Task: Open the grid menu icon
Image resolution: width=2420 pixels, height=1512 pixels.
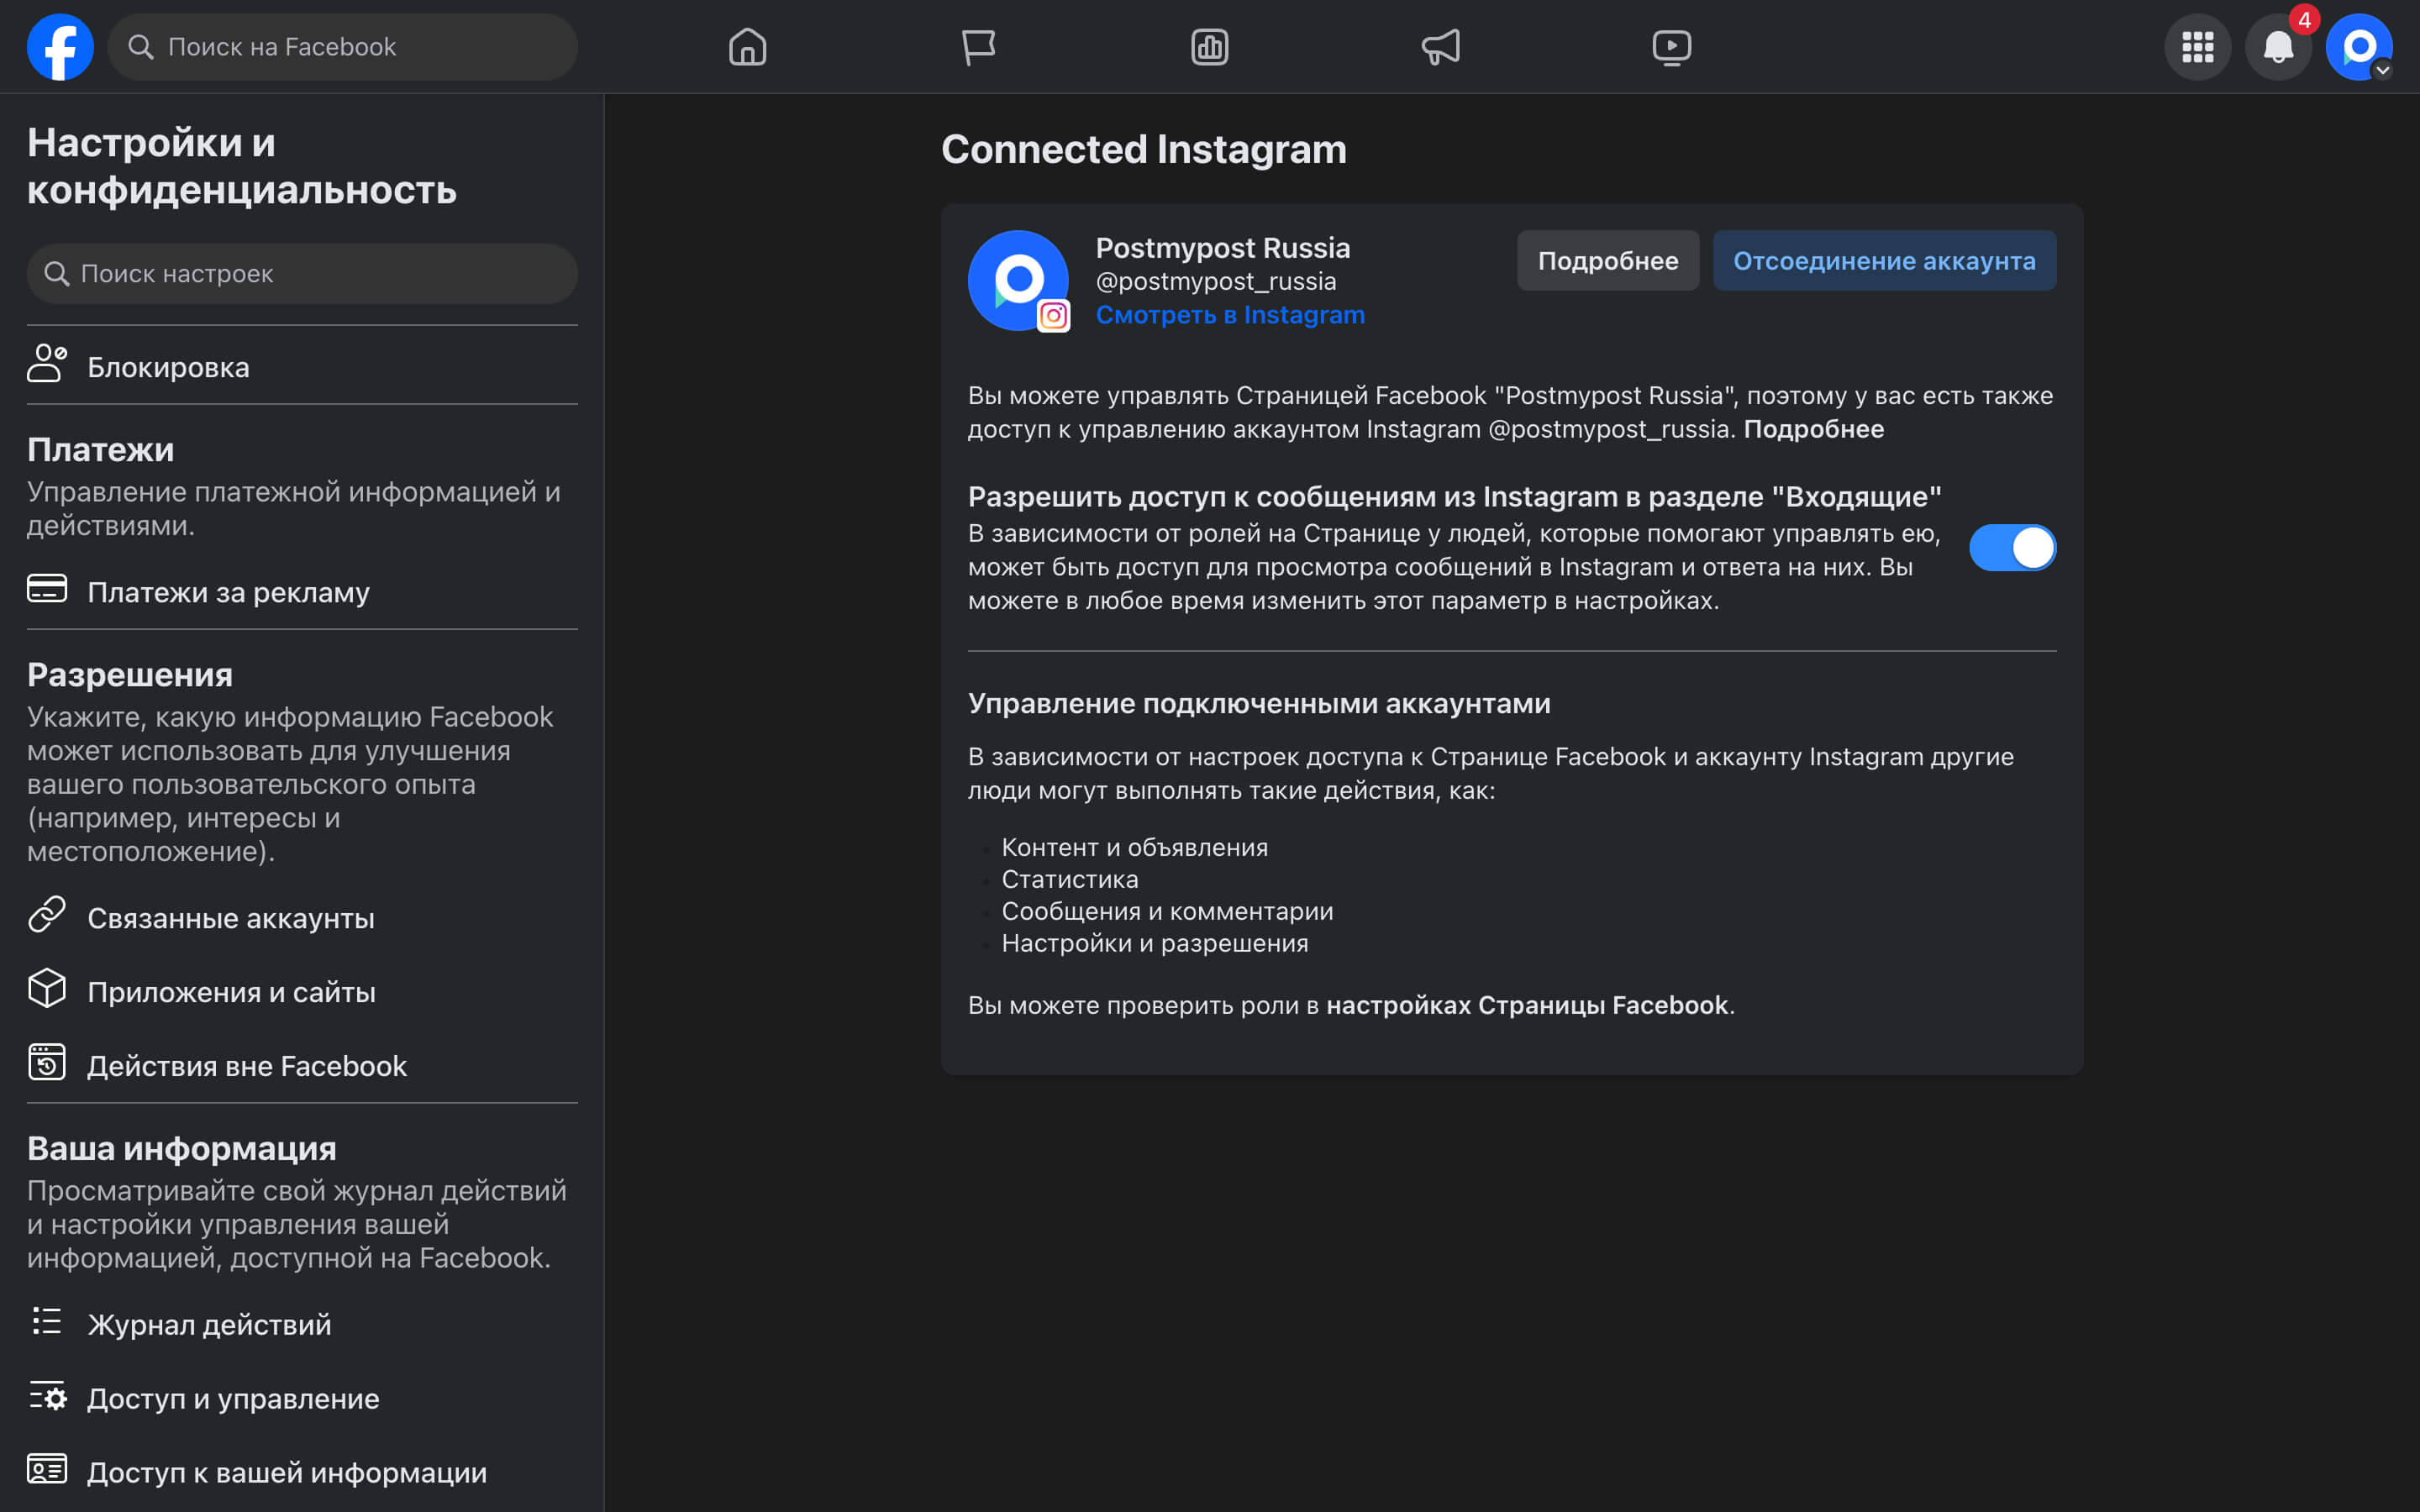Action: coord(2197,47)
